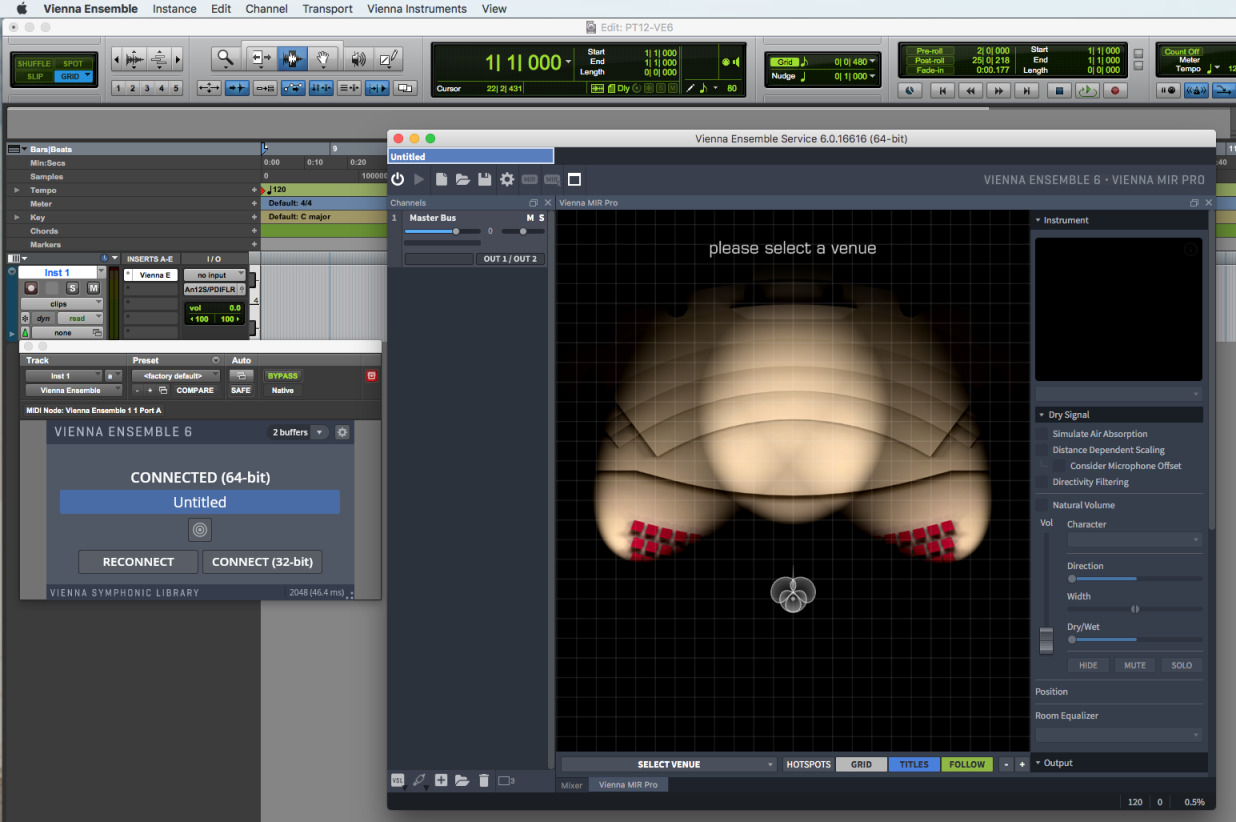
Task: Click the VSL icon below channel list
Action: click(x=397, y=780)
